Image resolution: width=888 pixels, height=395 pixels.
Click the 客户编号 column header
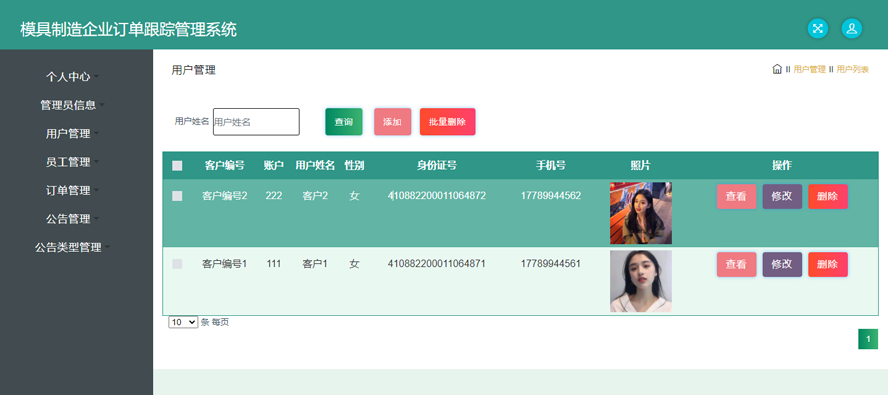tap(225, 165)
